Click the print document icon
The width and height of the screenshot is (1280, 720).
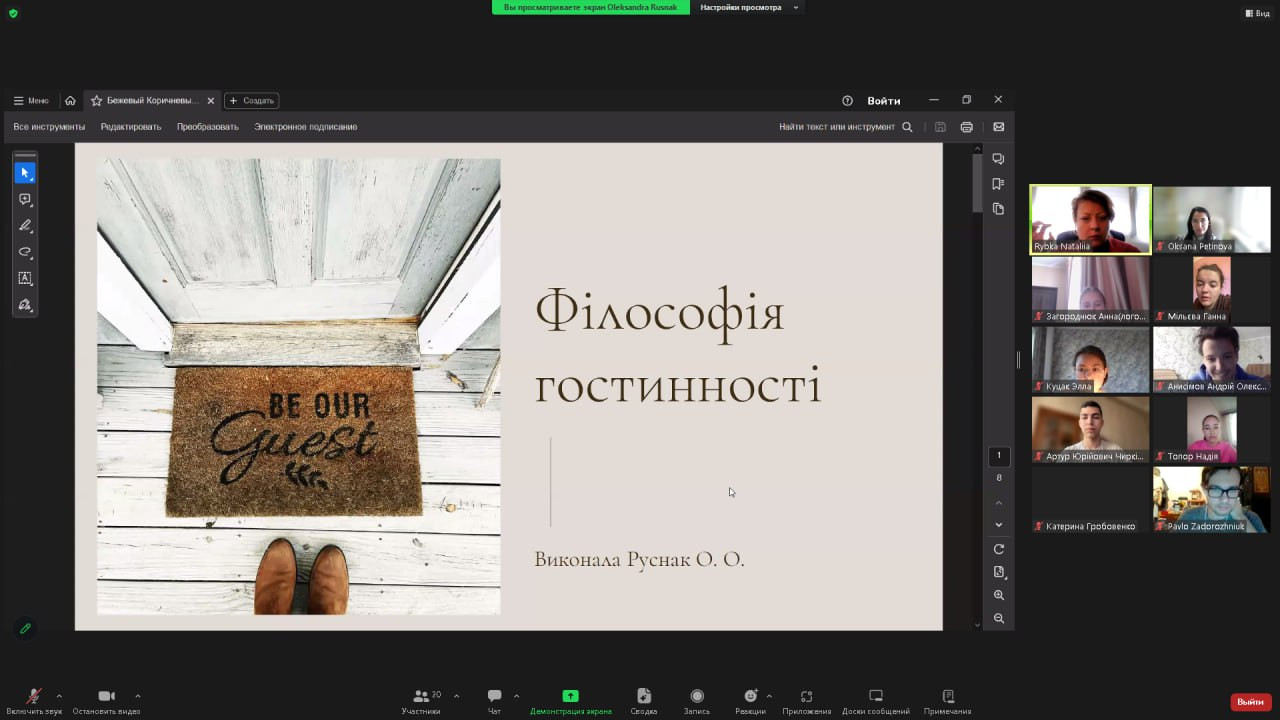tap(966, 127)
